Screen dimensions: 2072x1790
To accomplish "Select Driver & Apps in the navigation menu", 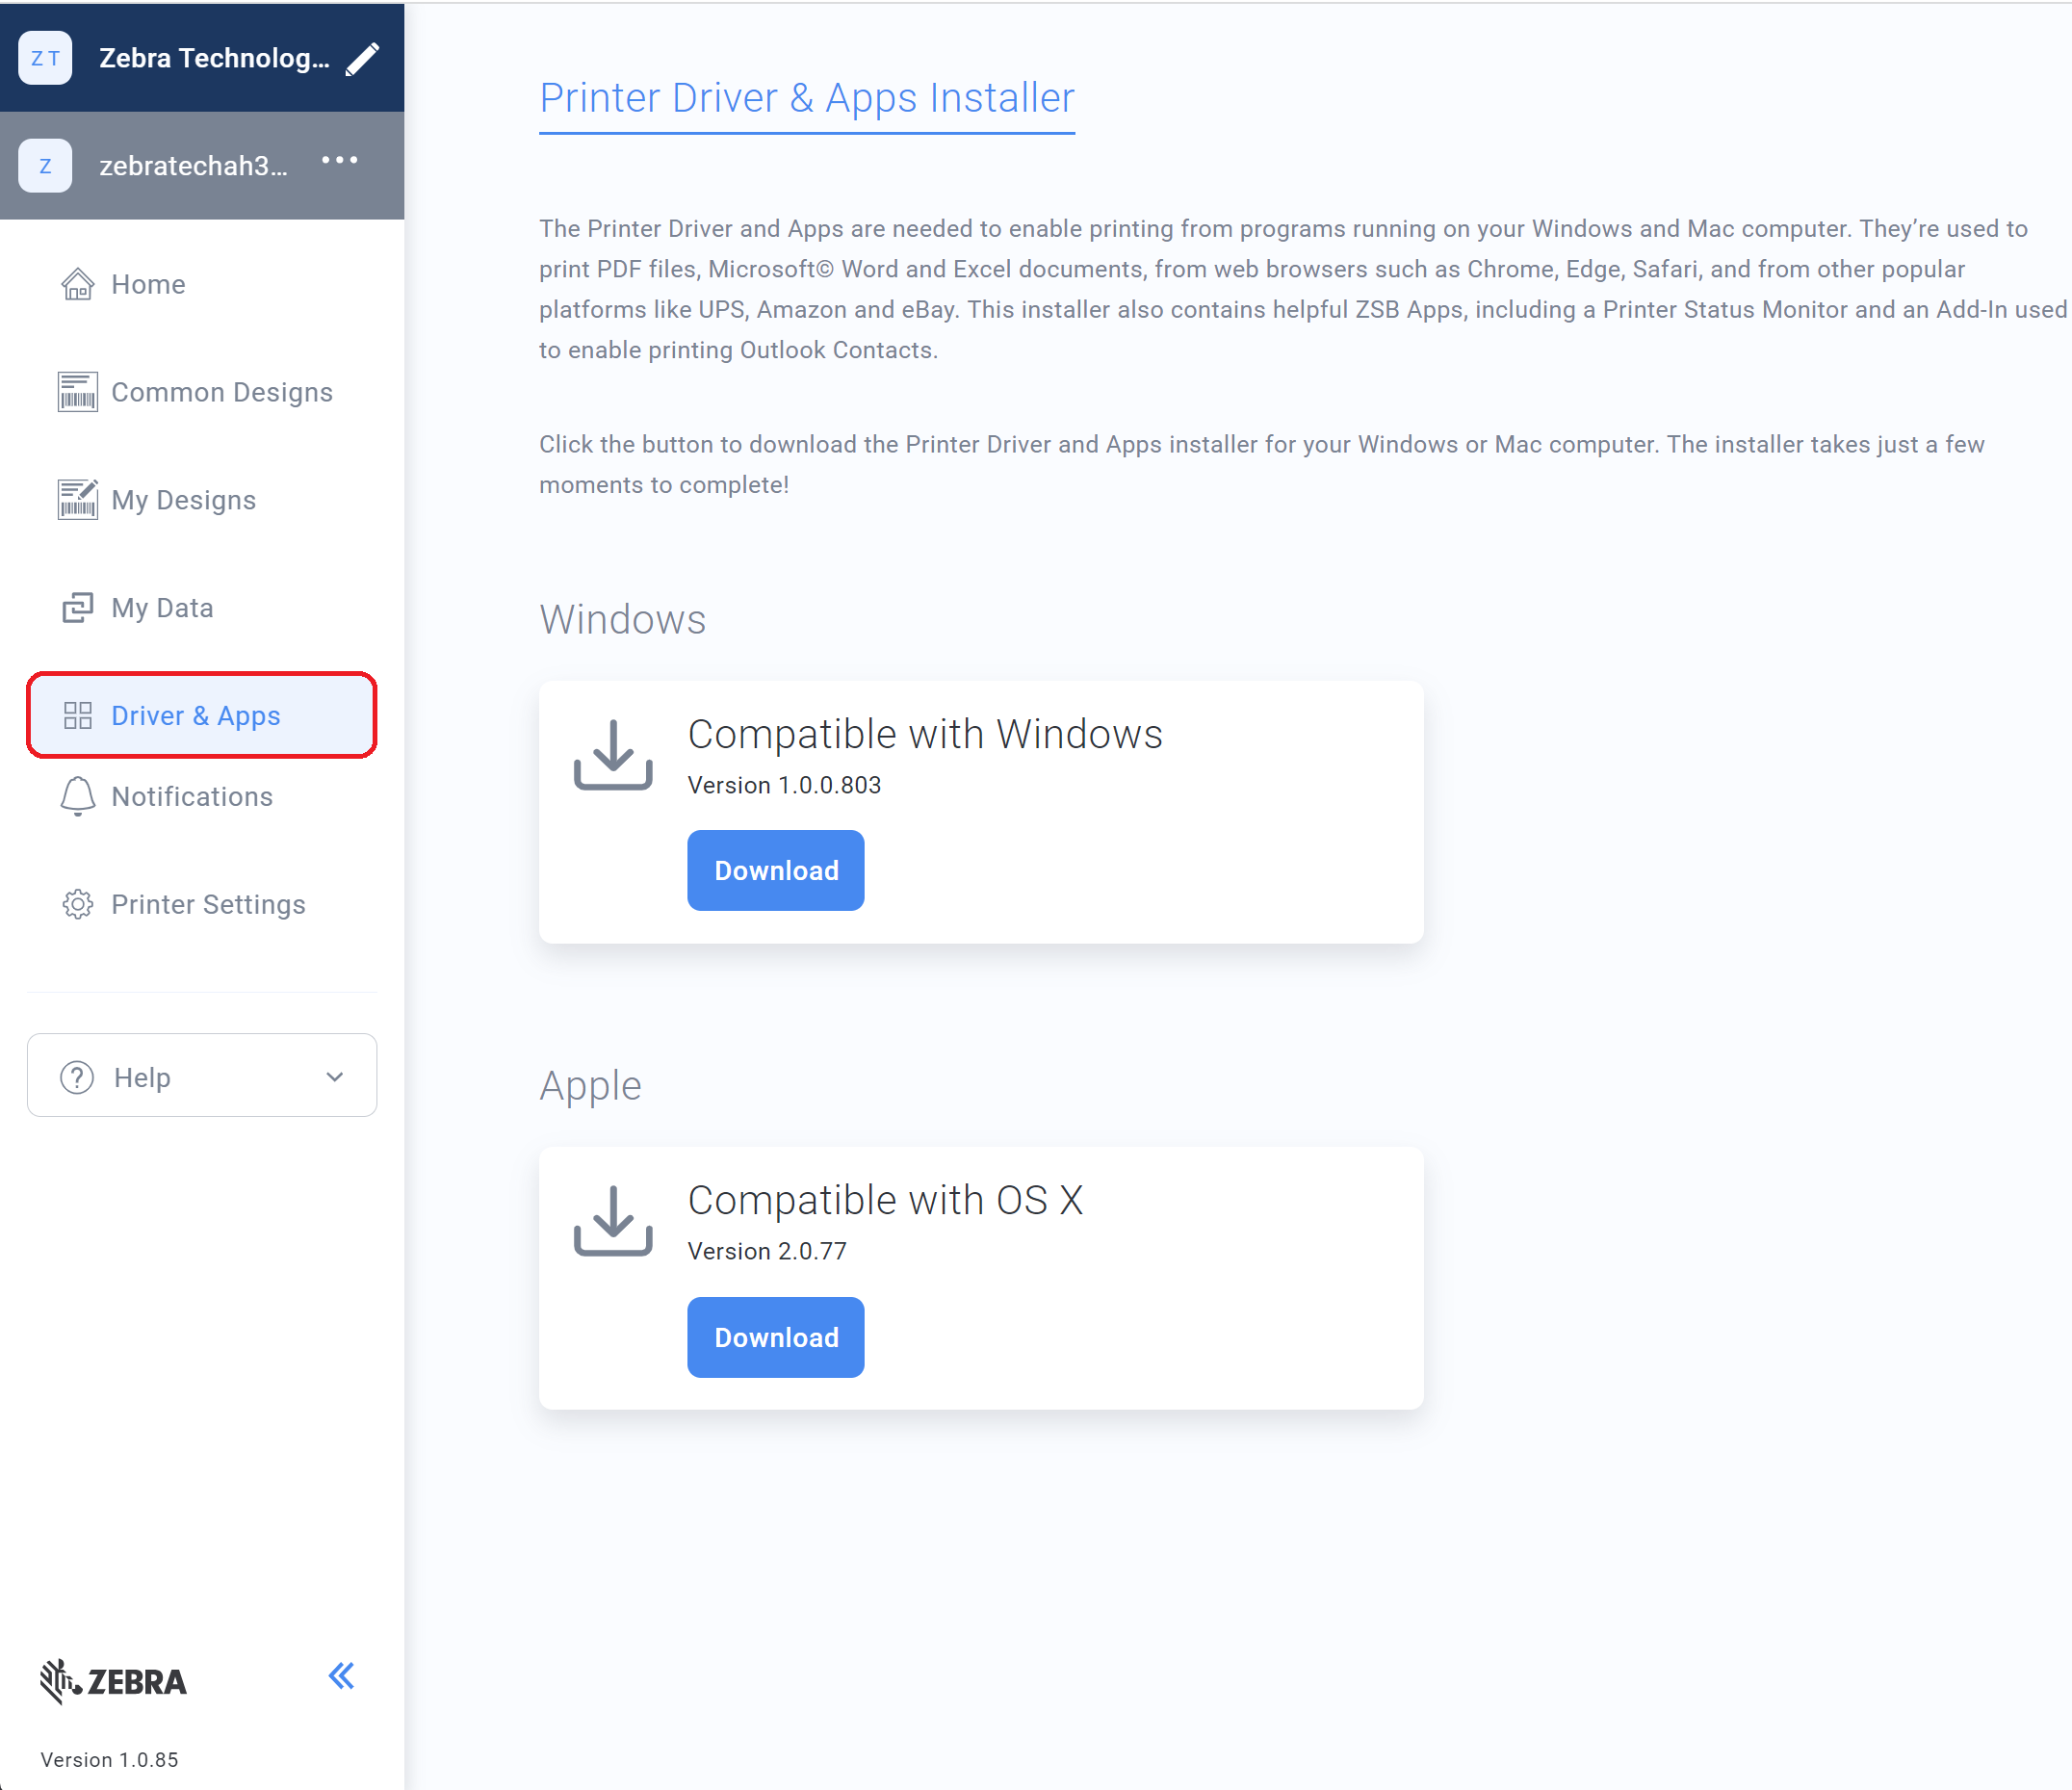I will pos(196,715).
